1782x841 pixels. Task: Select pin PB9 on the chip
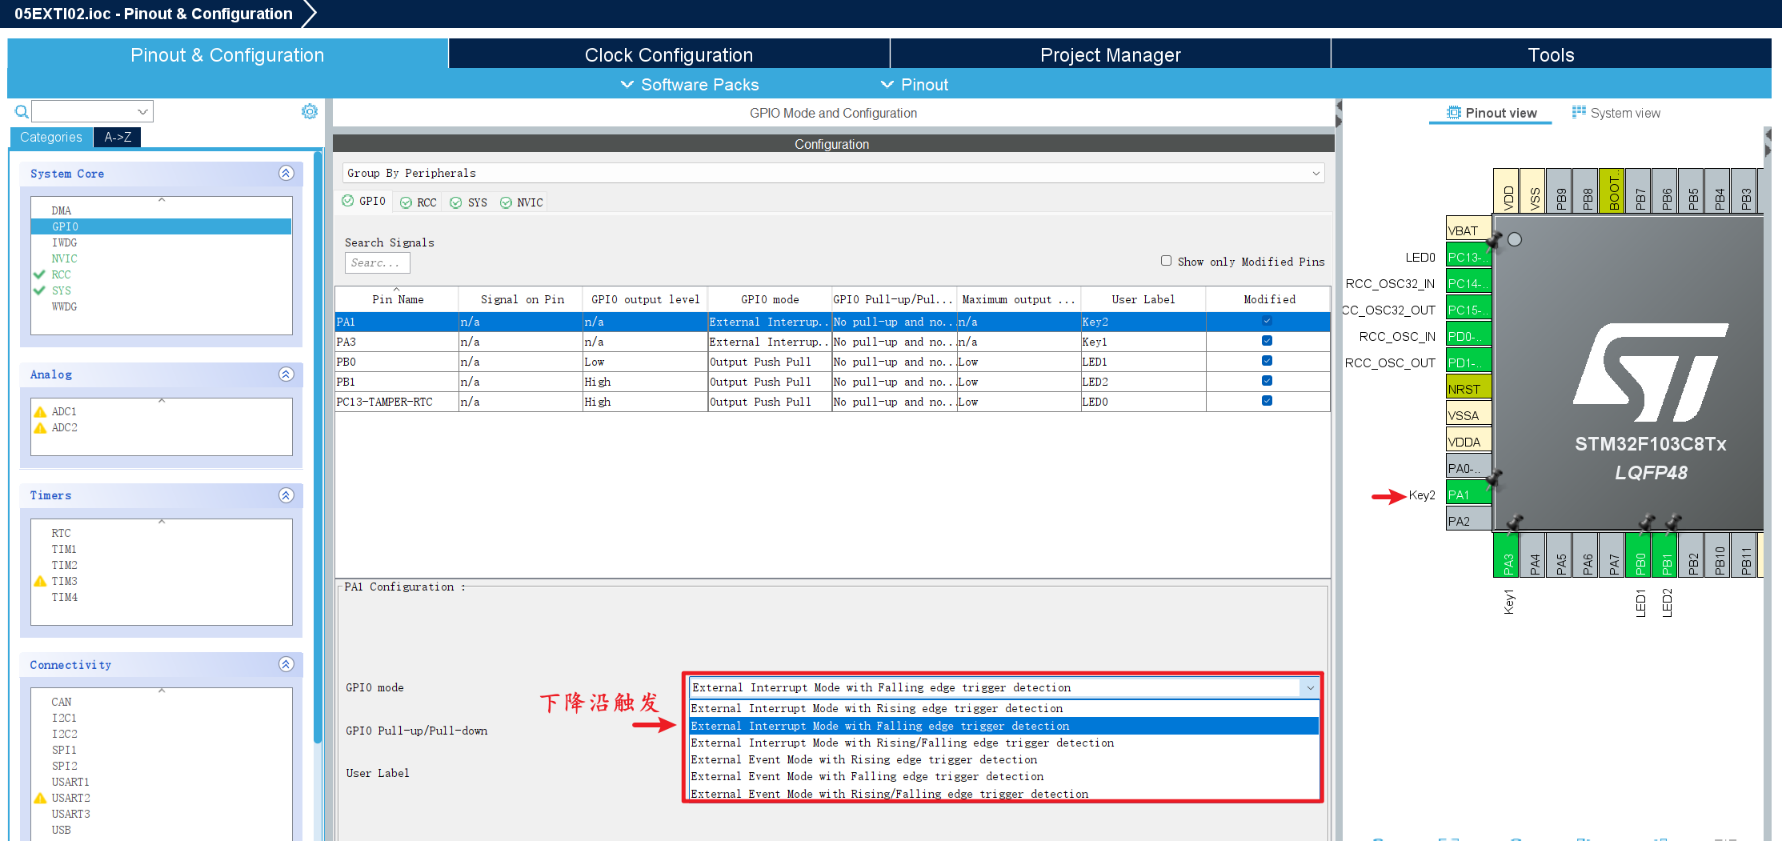1560,191
